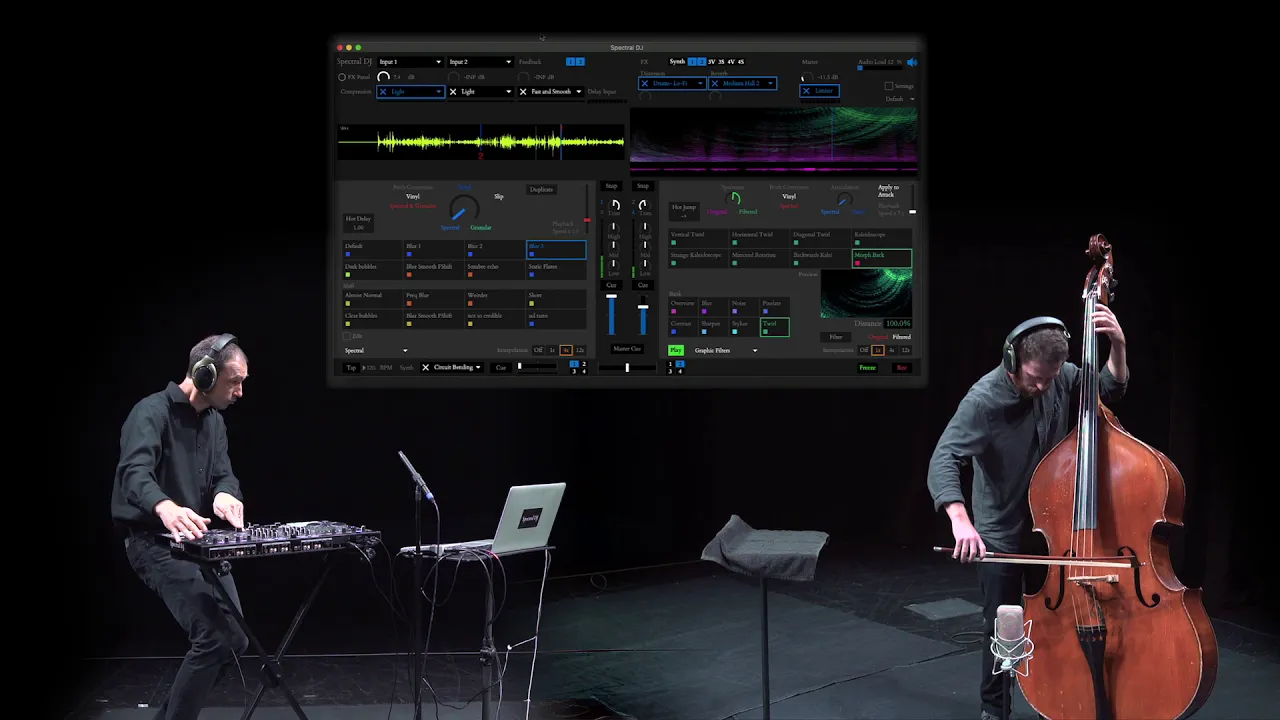Click the X icon beside Drums Lo-Fi distortion
The height and width of the screenshot is (720, 1280).
(645, 83)
